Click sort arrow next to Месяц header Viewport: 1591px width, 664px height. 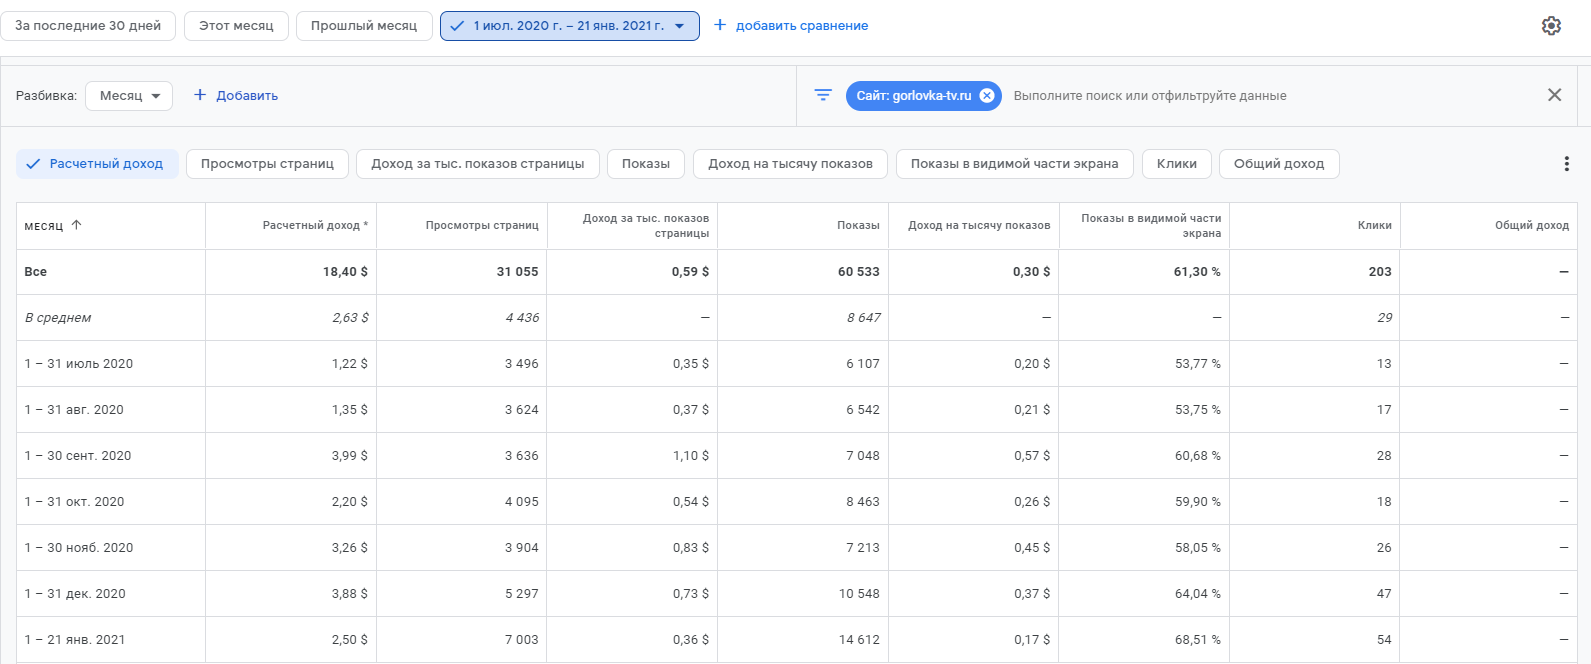point(77,225)
